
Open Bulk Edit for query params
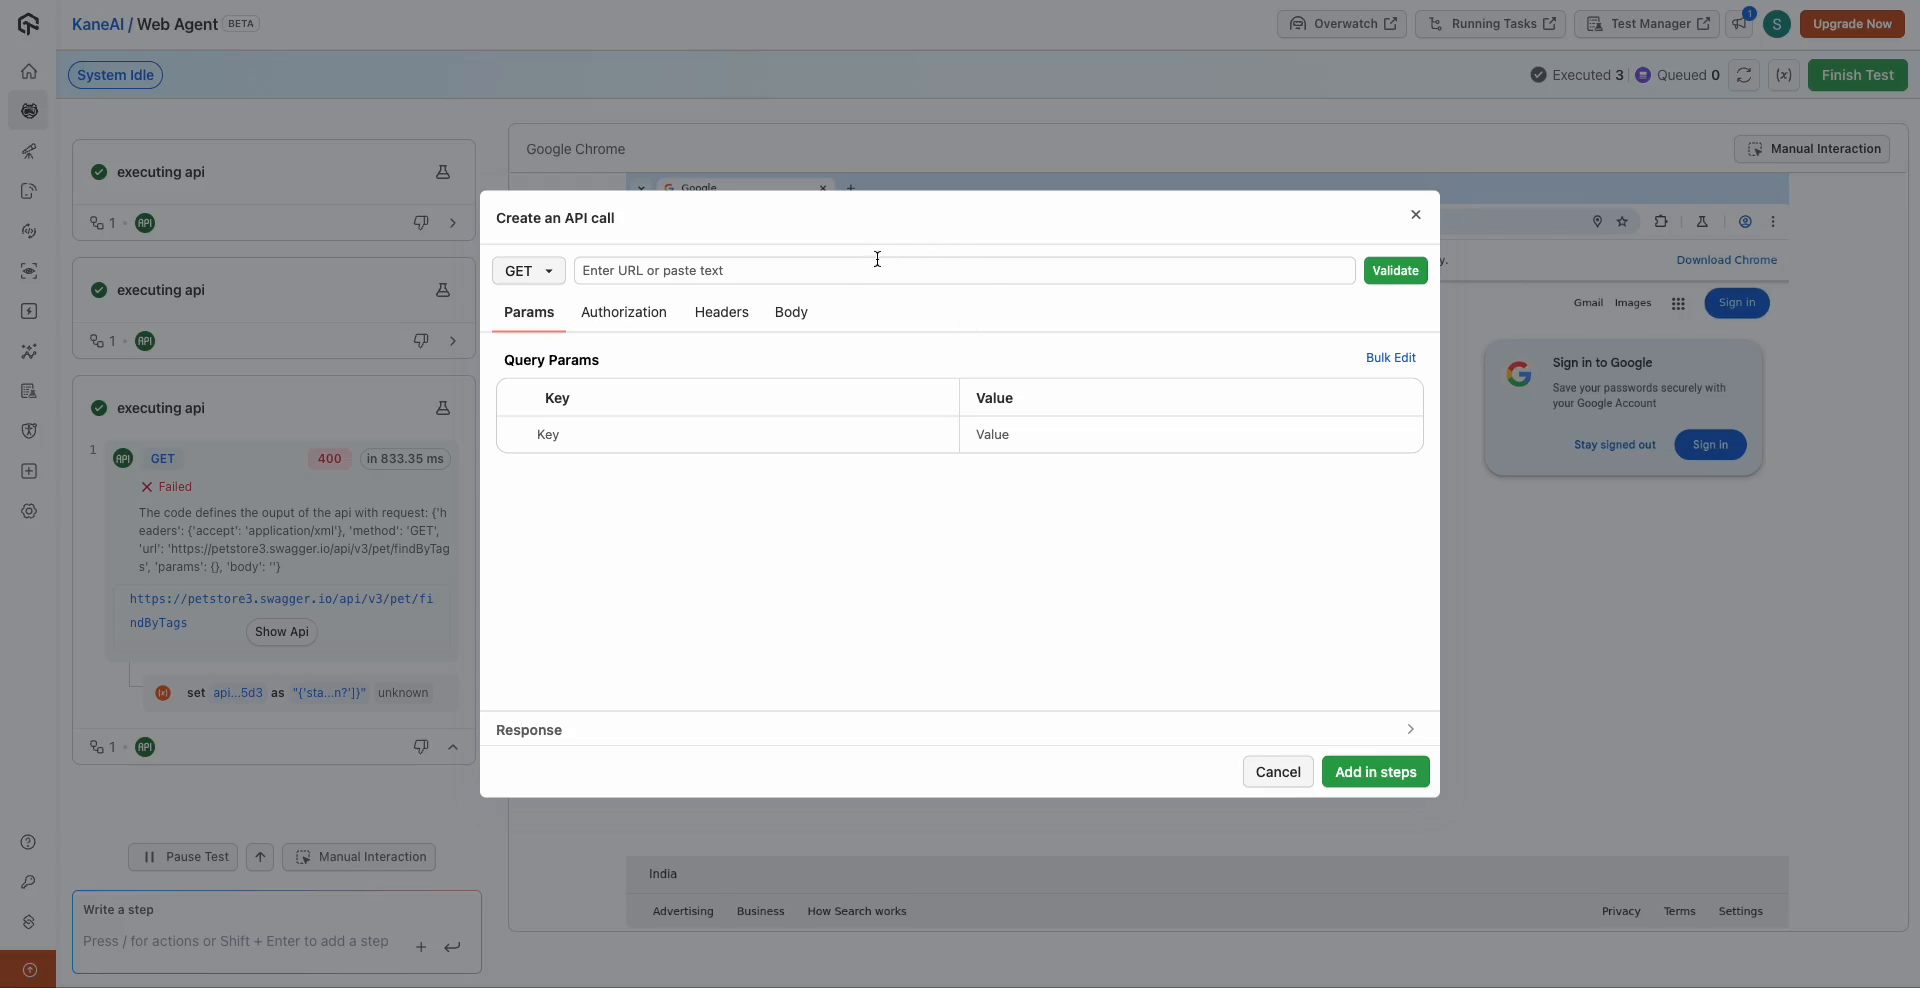[x=1391, y=357]
